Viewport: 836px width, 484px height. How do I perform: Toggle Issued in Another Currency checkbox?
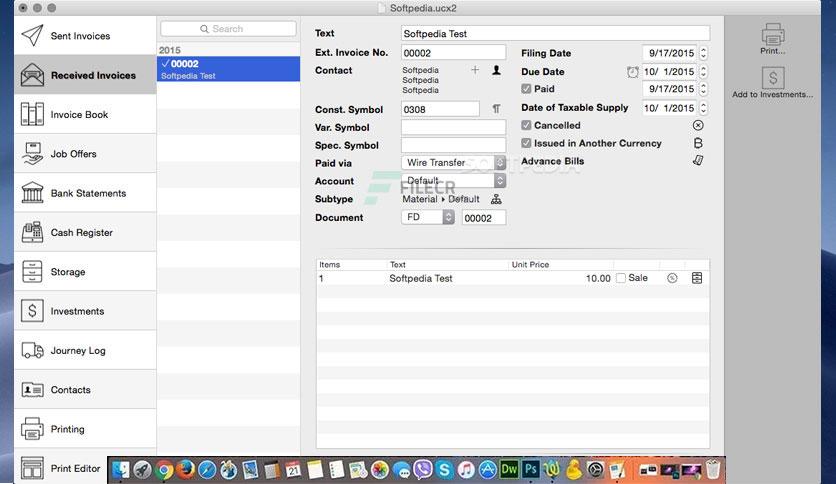coord(526,143)
